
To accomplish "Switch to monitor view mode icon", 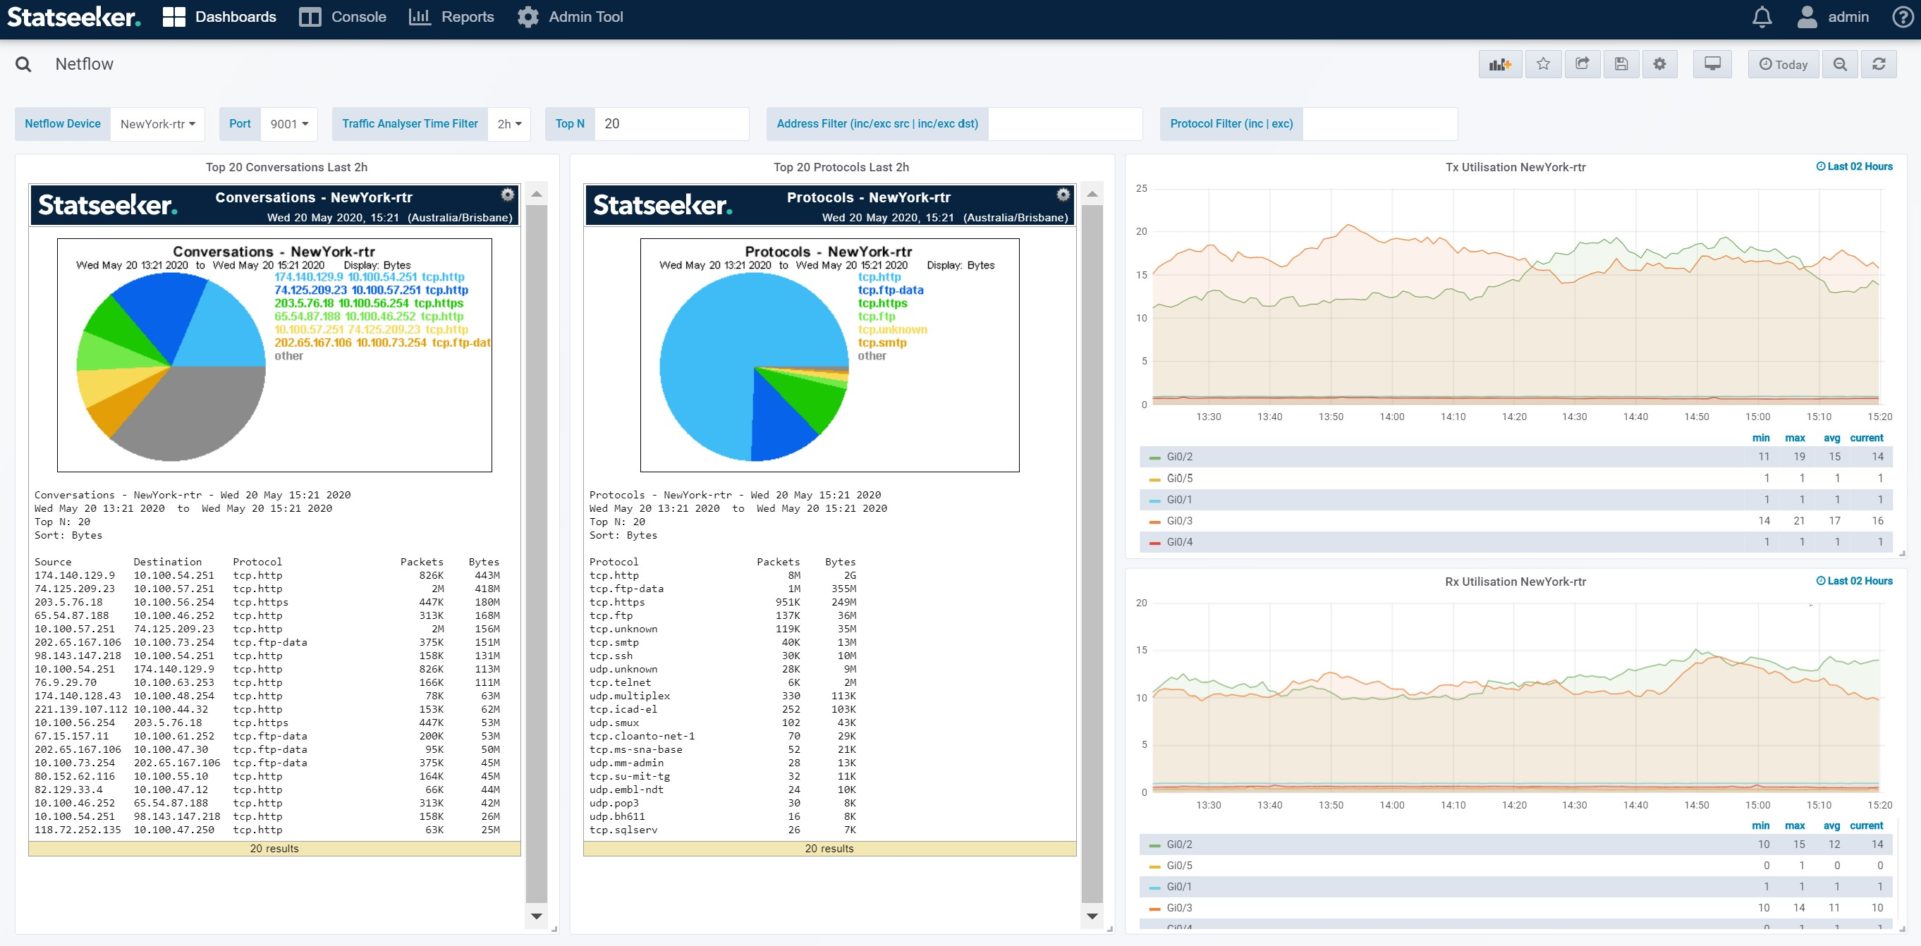I will 1713,64.
